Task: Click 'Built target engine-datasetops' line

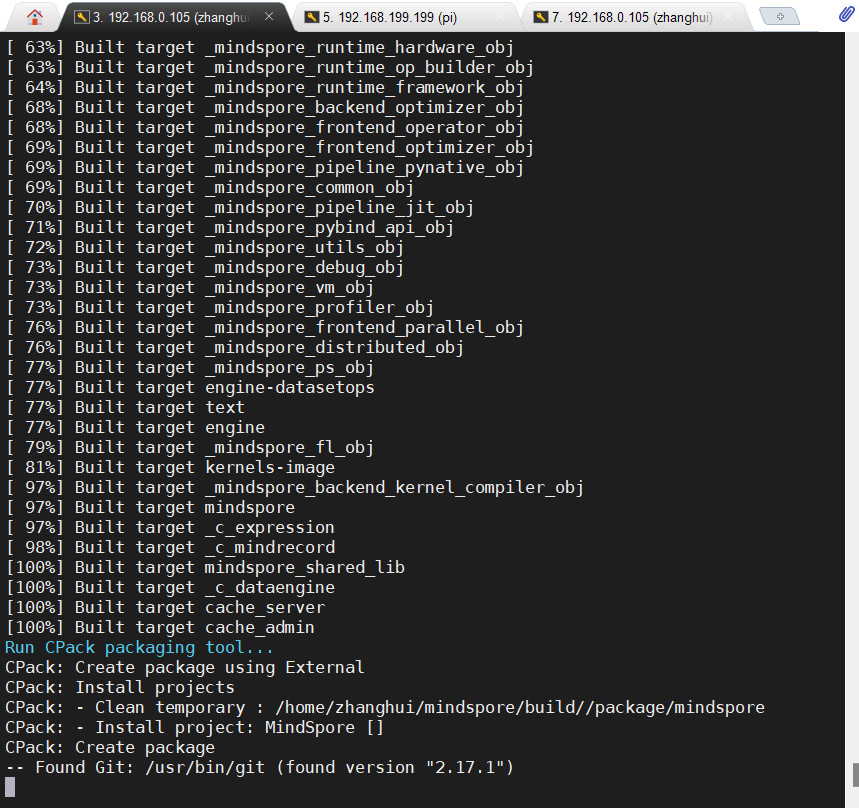Action: 190,387
